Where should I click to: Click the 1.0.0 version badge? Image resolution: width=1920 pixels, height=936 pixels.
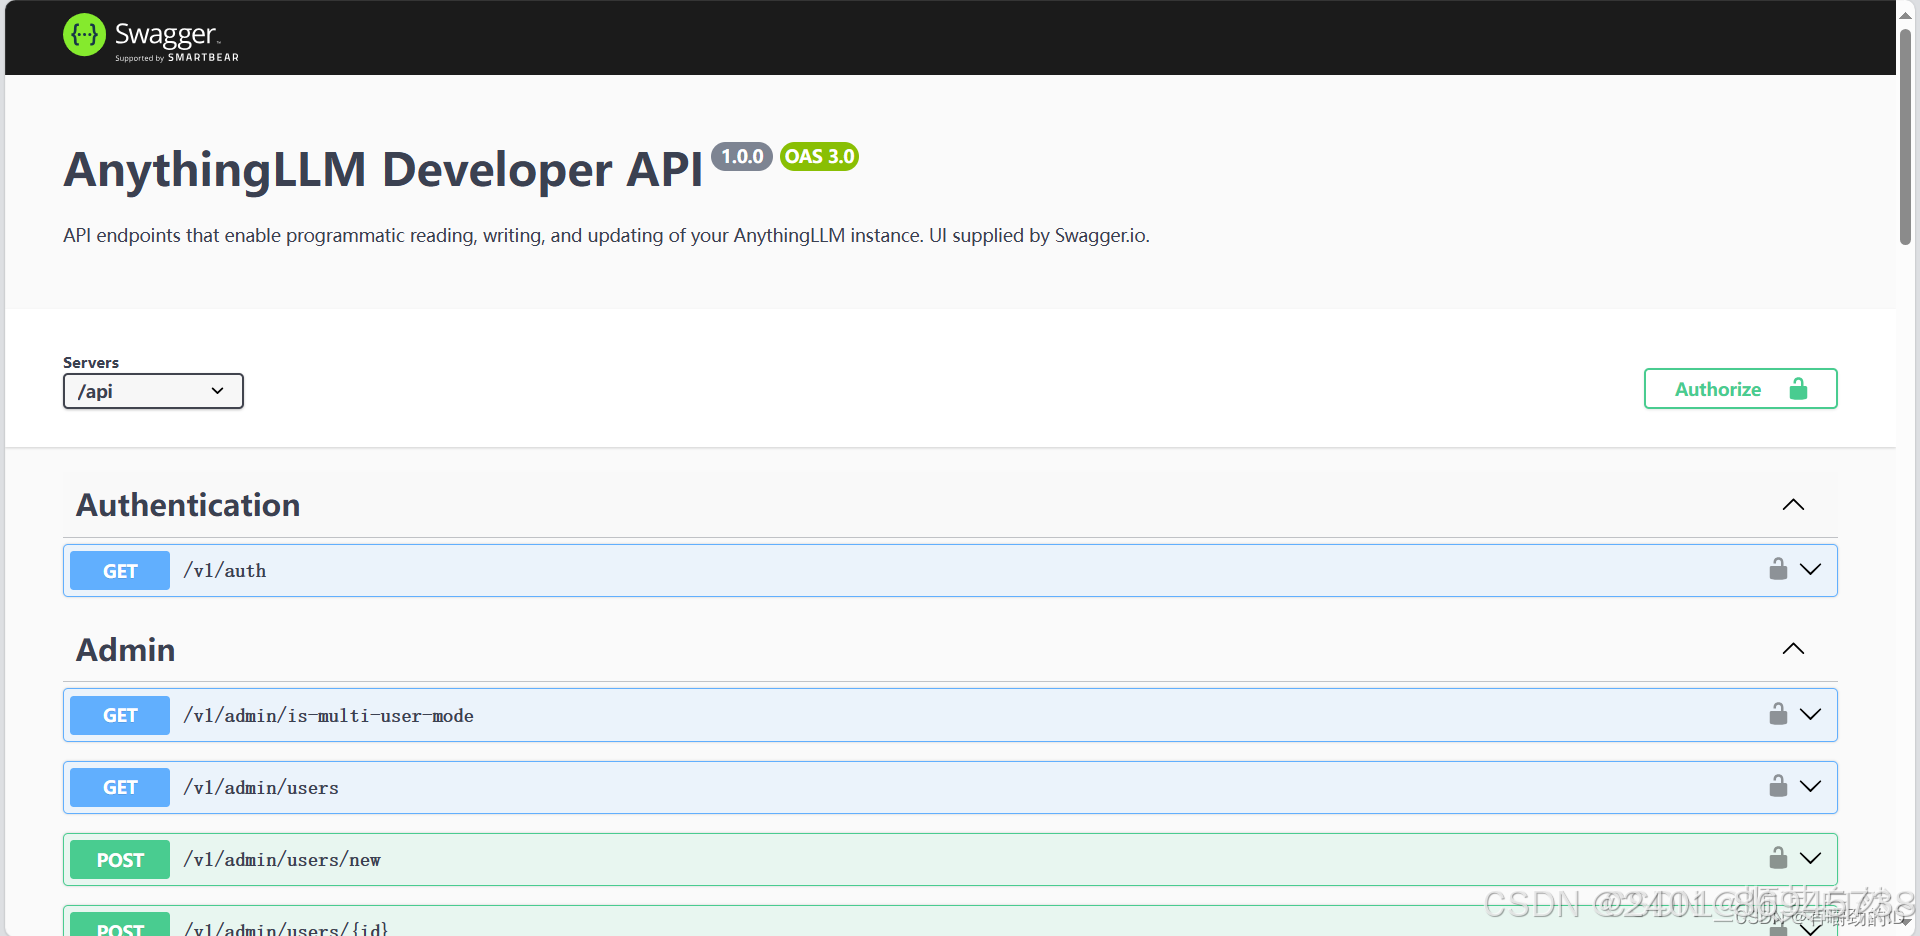(742, 157)
